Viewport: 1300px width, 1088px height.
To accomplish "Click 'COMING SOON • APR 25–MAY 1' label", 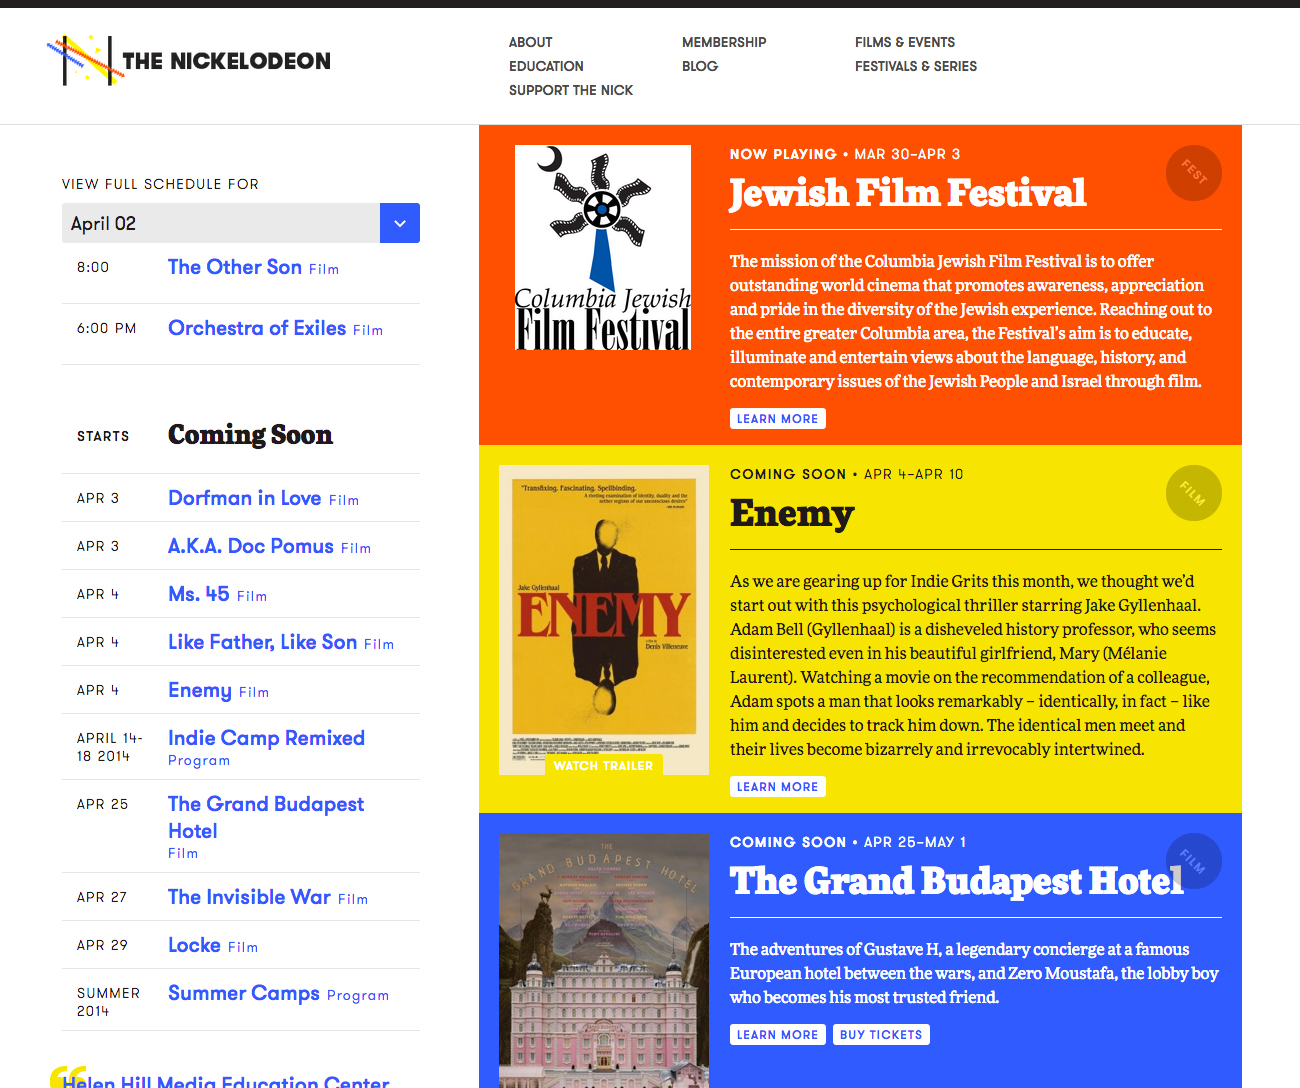I will point(848,842).
